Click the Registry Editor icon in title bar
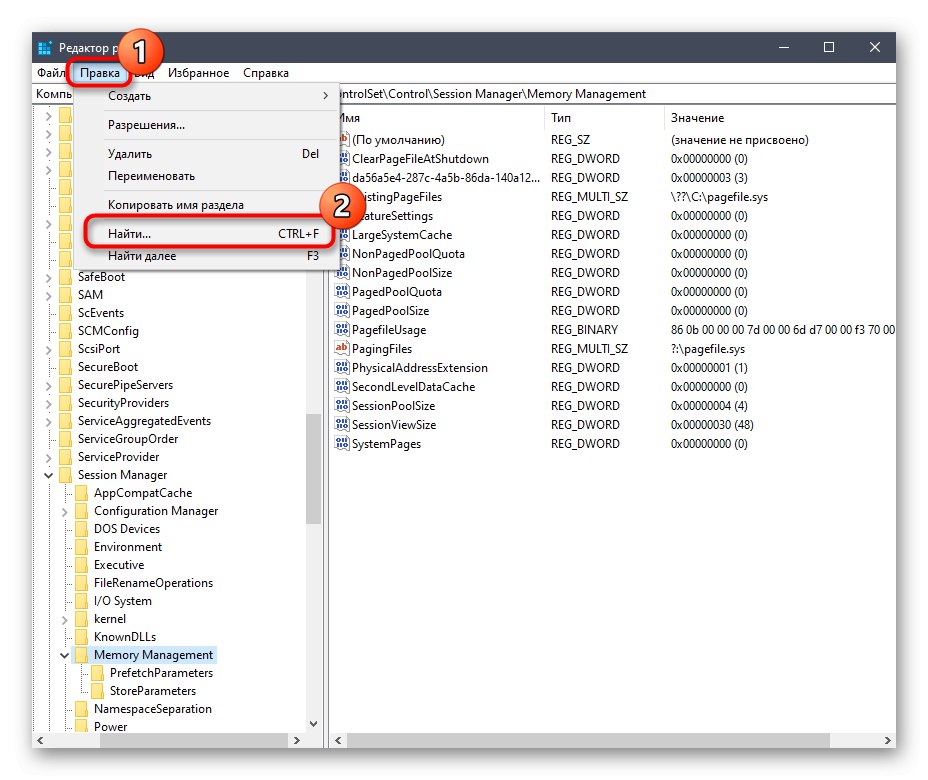Image resolution: width=928 pixels, height=780 pixels. pyautogui.click(x=44, y=47)
